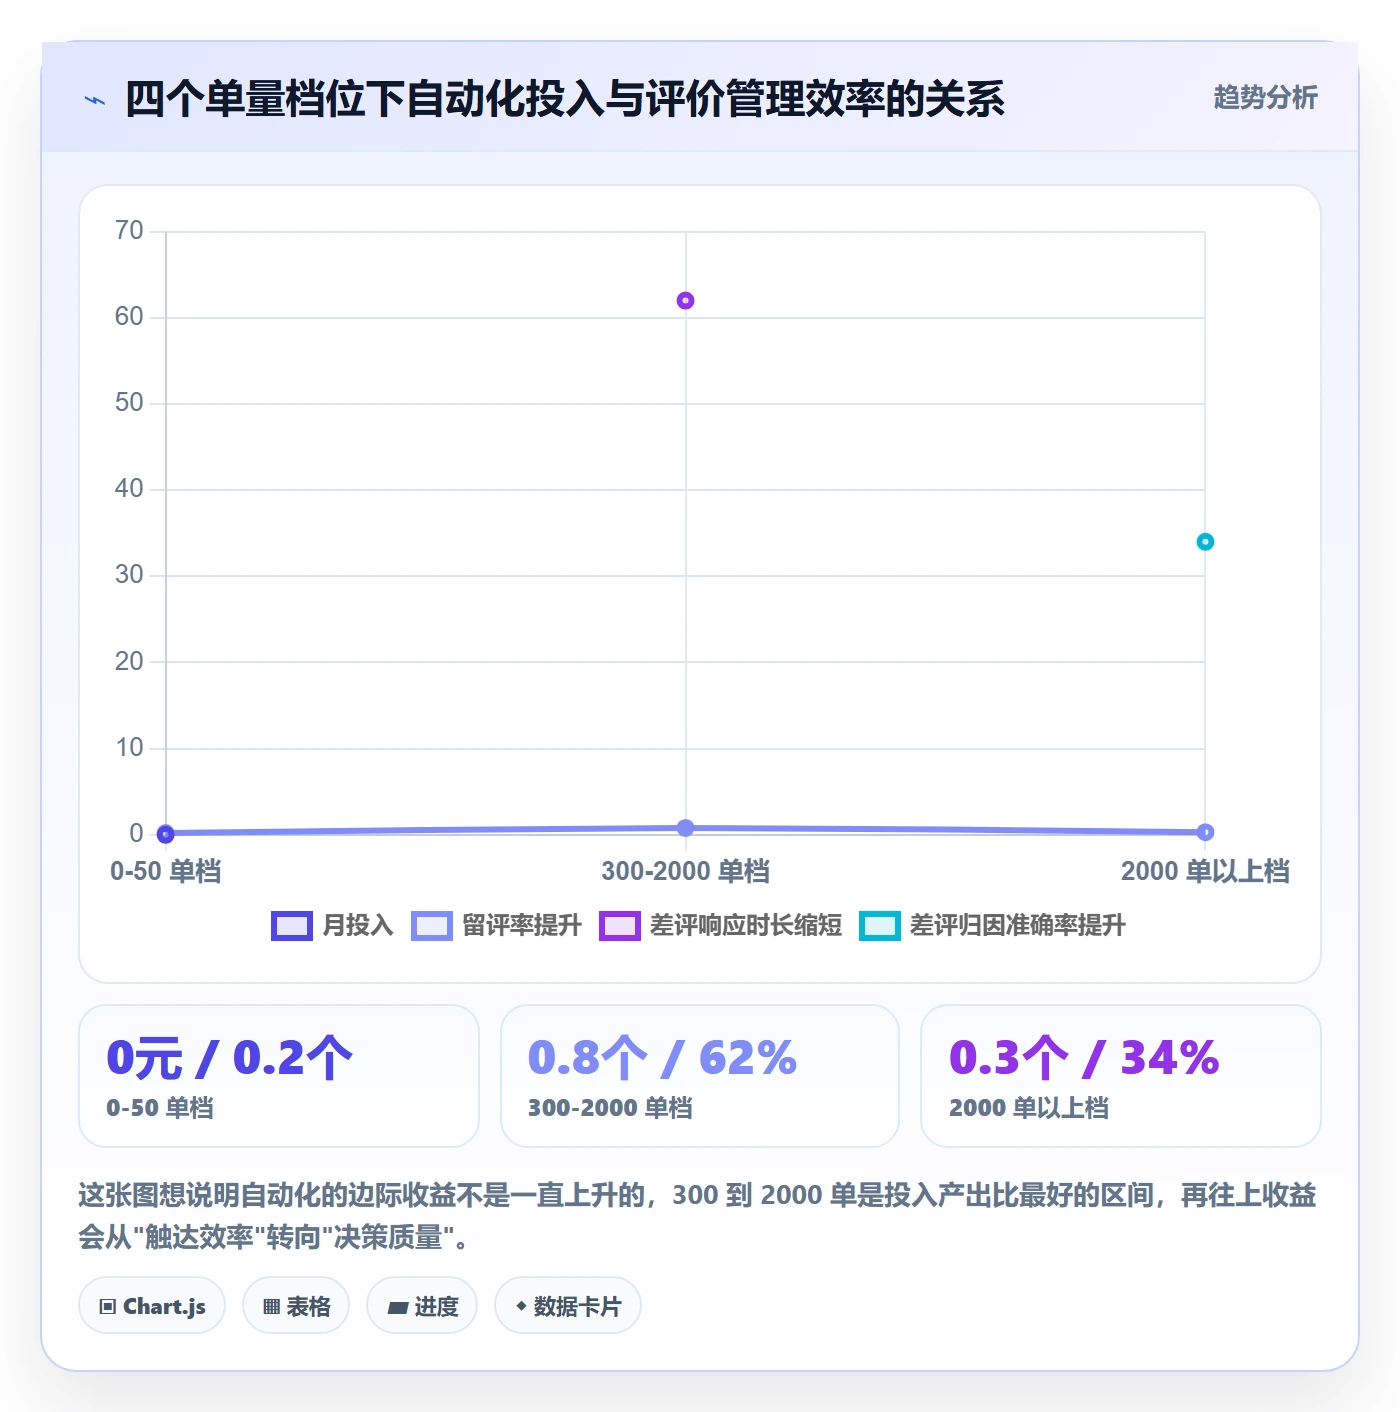The height and width of the screenshot is (1412, 1400).
Task: Toggle the 差评归因准确率提升 legend series
Action: pyautogui.click(x=992, y=925)
